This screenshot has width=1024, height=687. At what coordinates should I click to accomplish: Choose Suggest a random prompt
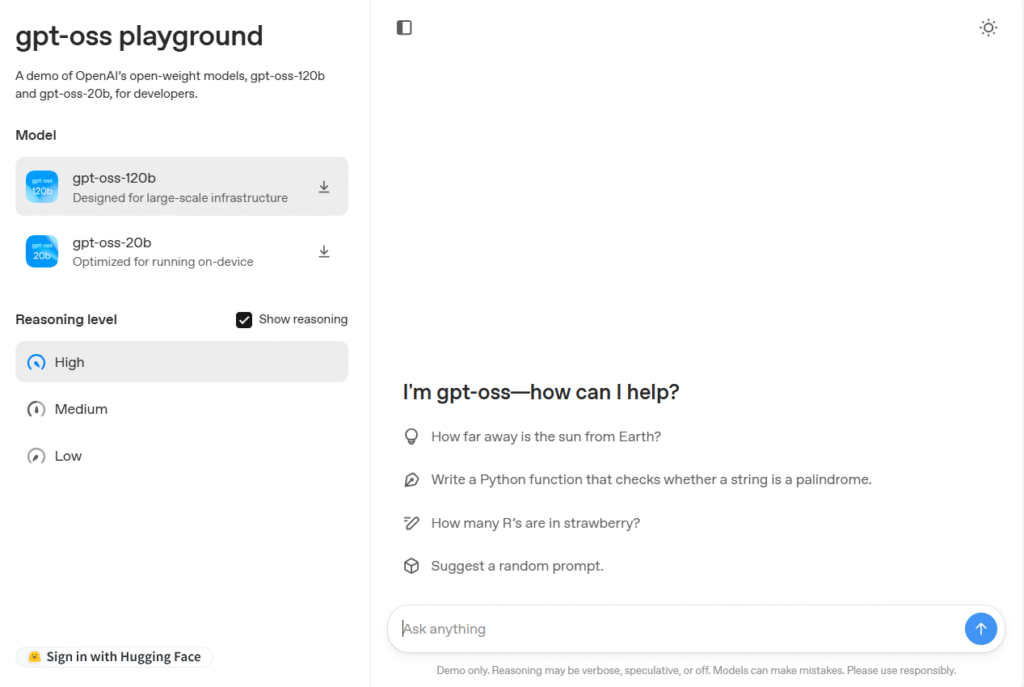pyautogui.click(x=517, y=566)
